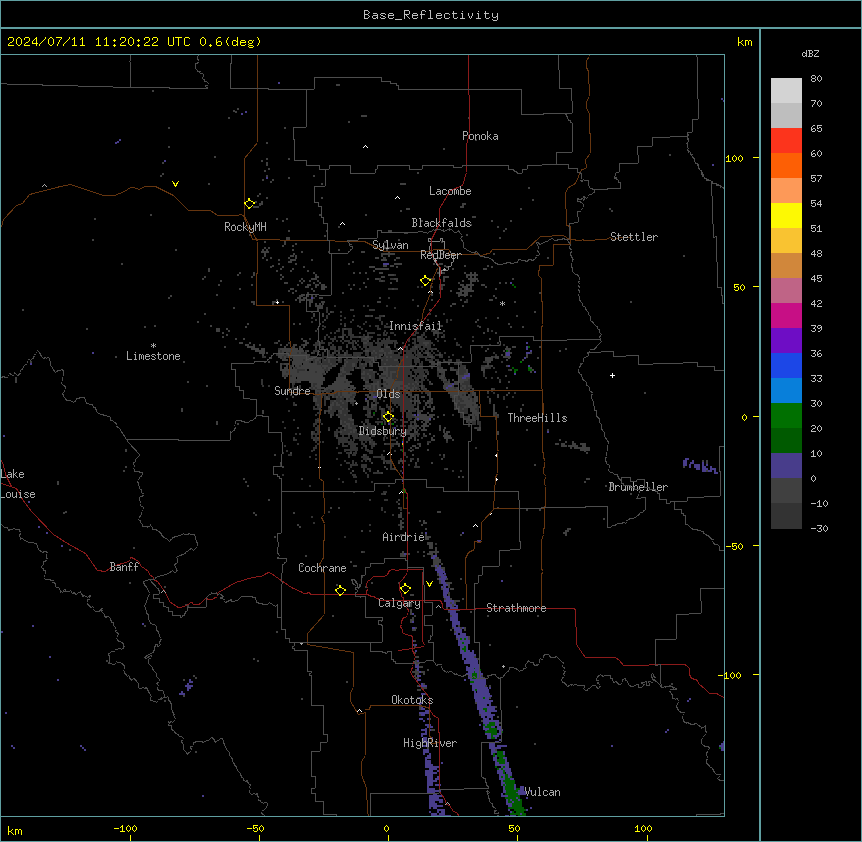Screen dimensions: 862x842
Task: Click the Innisfail label
Action: pyautogui.click(x=415, y=326)
